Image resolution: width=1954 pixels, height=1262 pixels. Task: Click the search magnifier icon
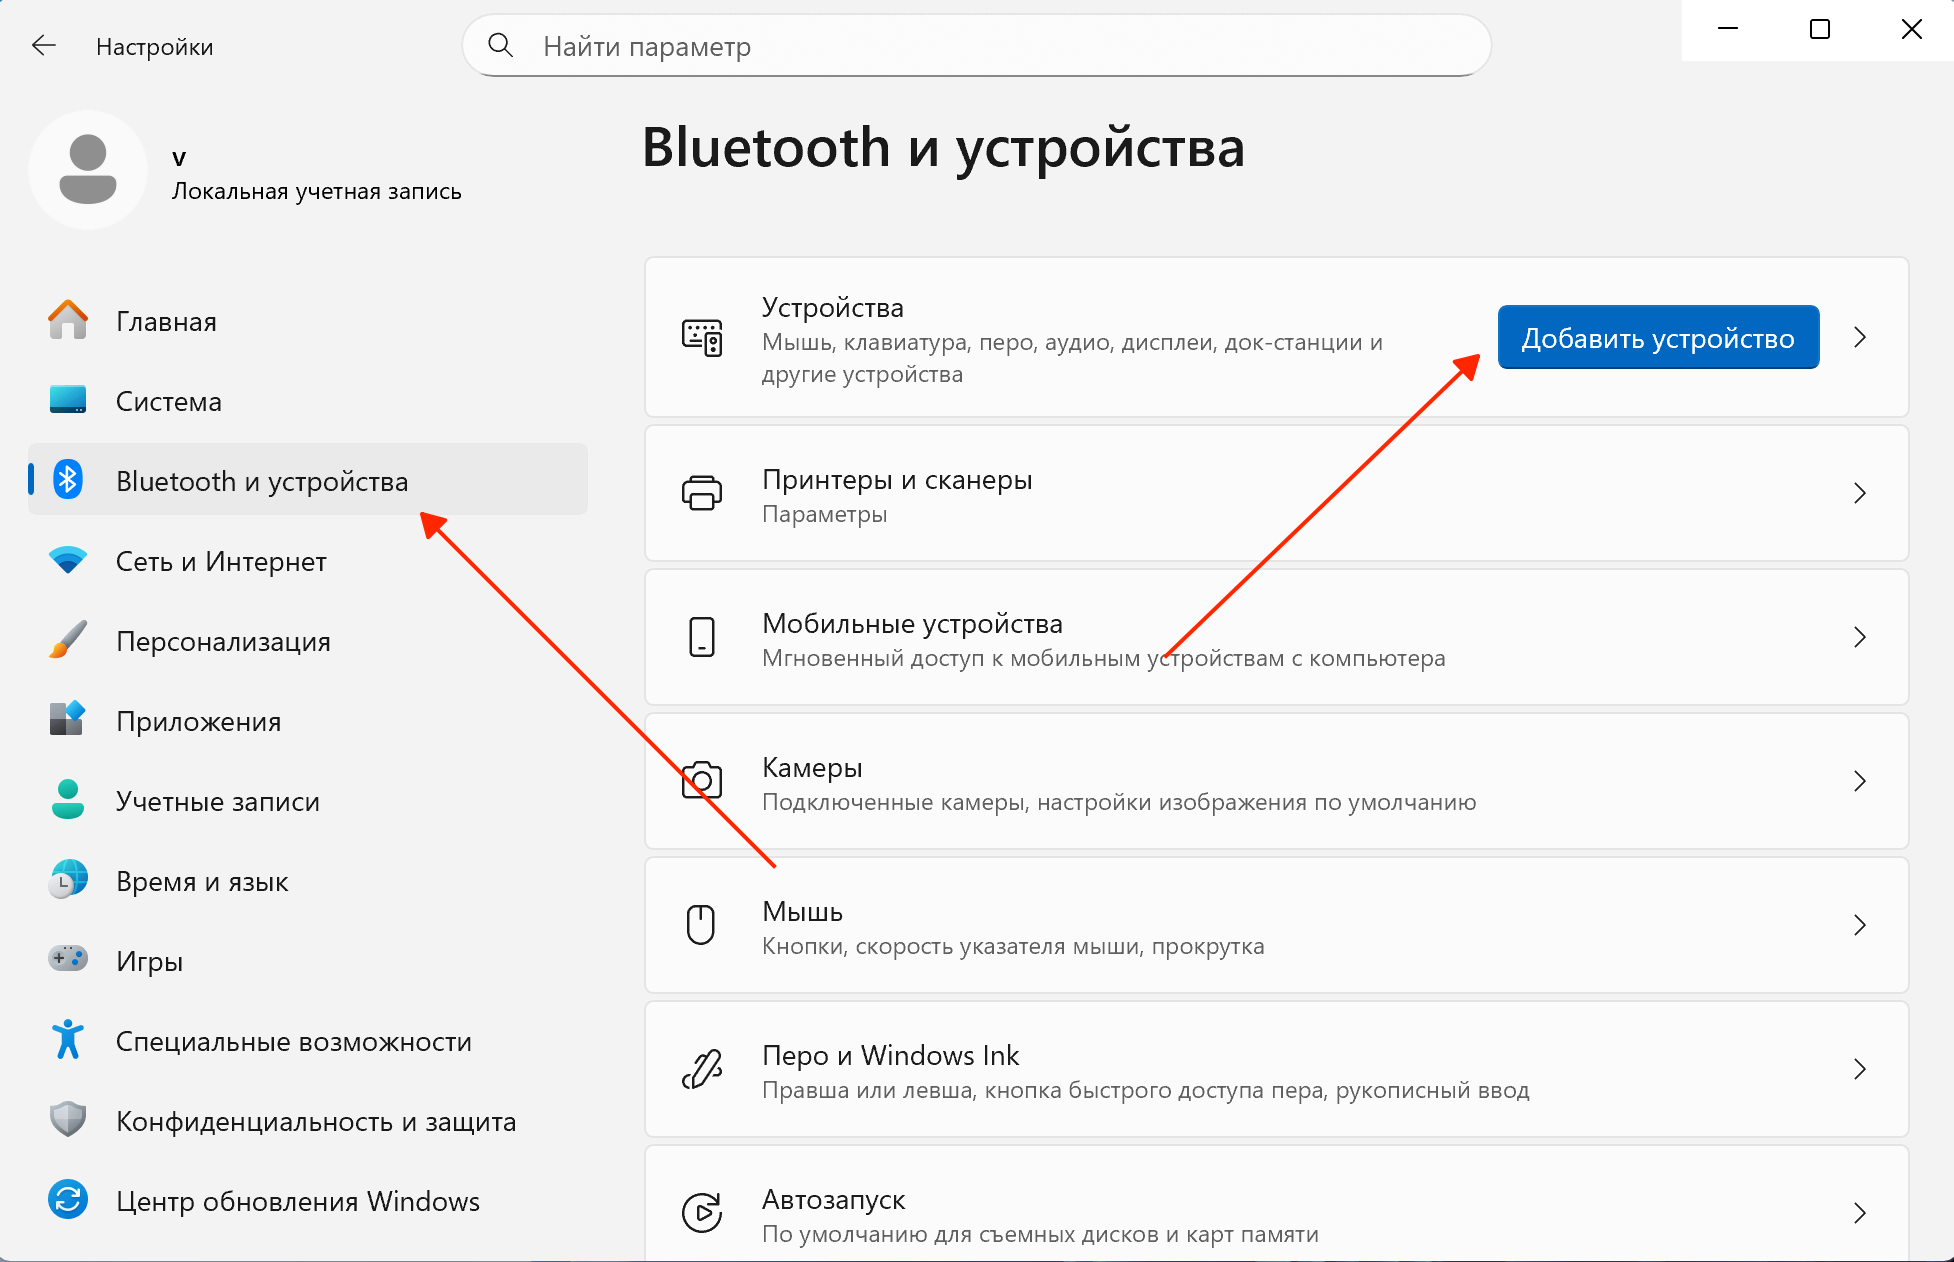[501, 45]
